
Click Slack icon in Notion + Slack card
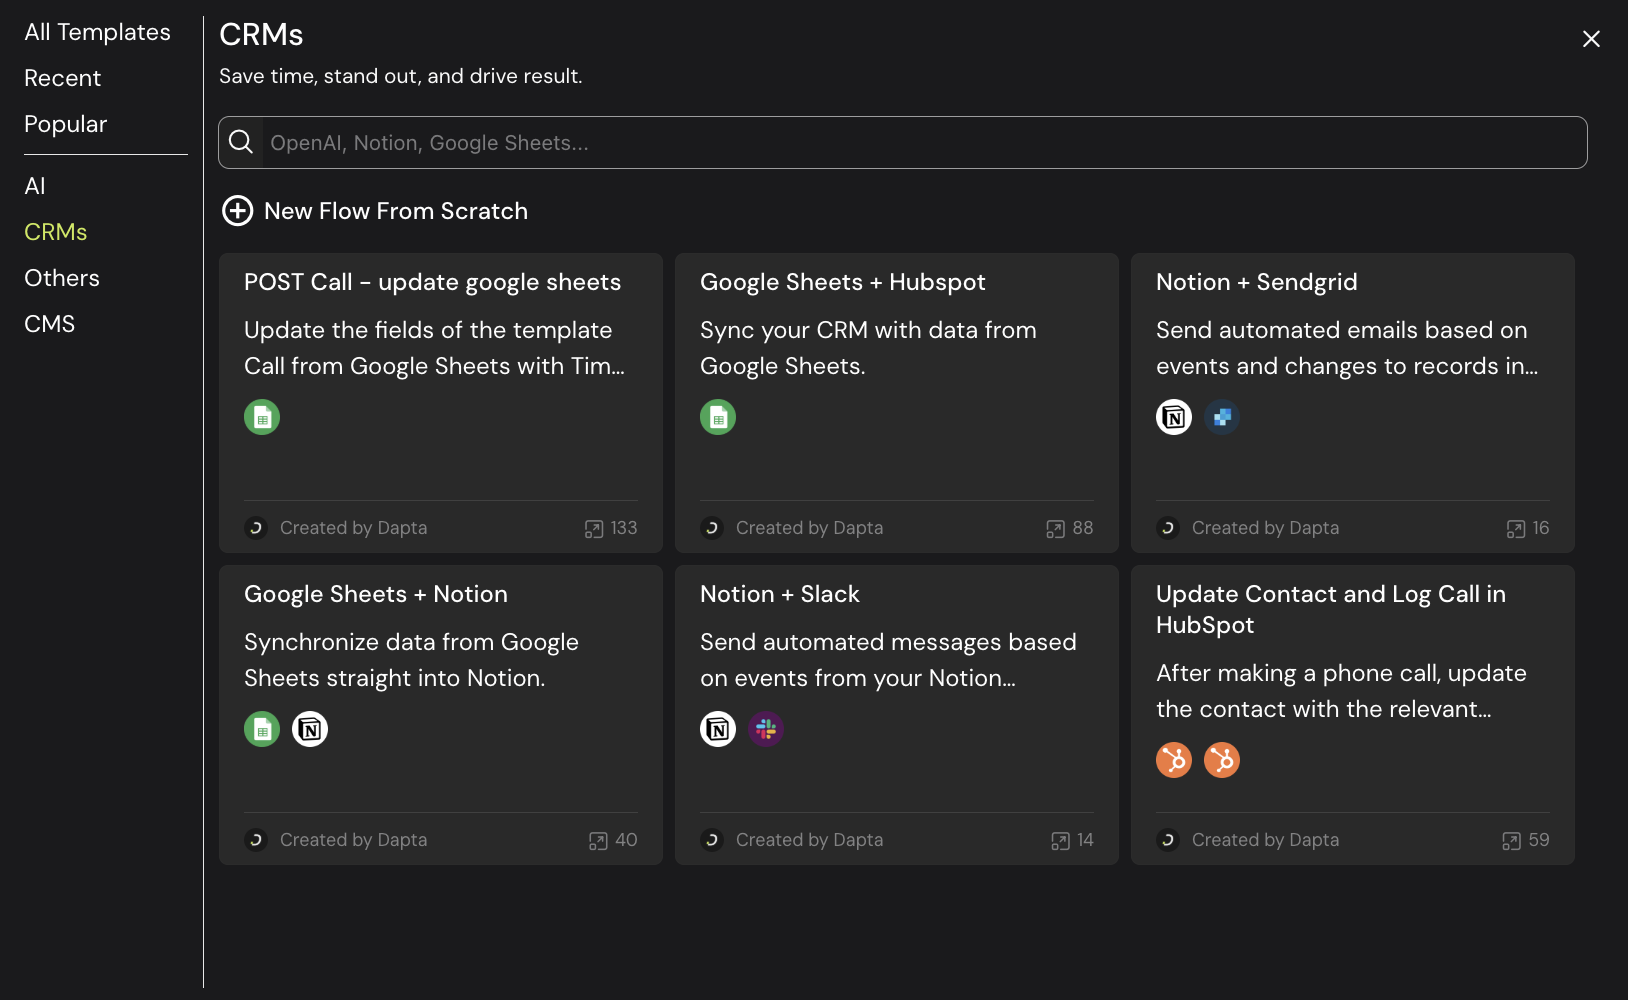click(x=766, y=729)
